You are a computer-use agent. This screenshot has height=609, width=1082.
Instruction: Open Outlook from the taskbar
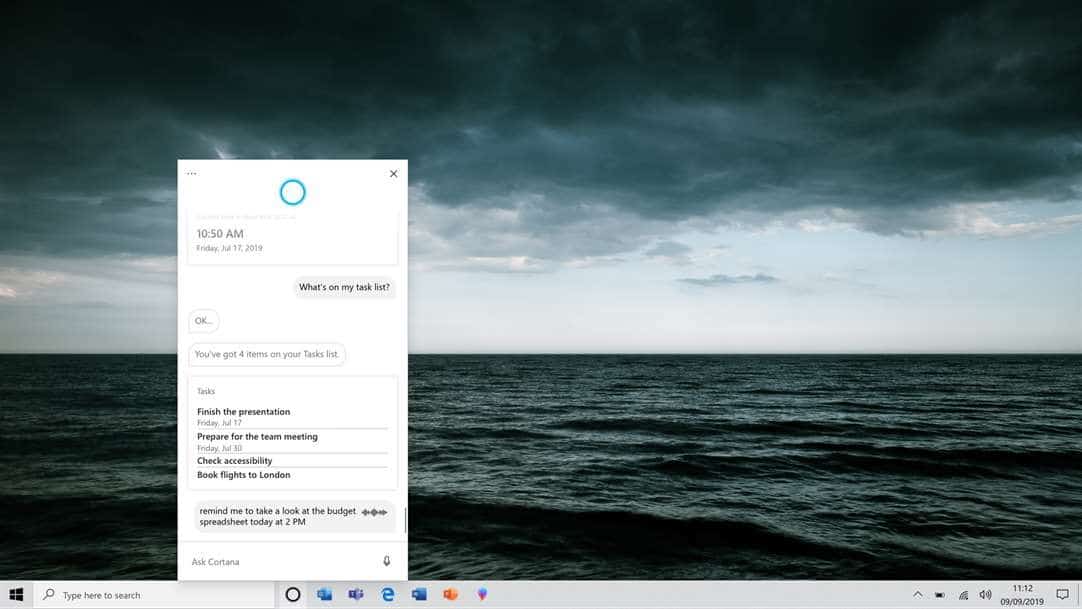pyautogui.click(x=324, y=595)
